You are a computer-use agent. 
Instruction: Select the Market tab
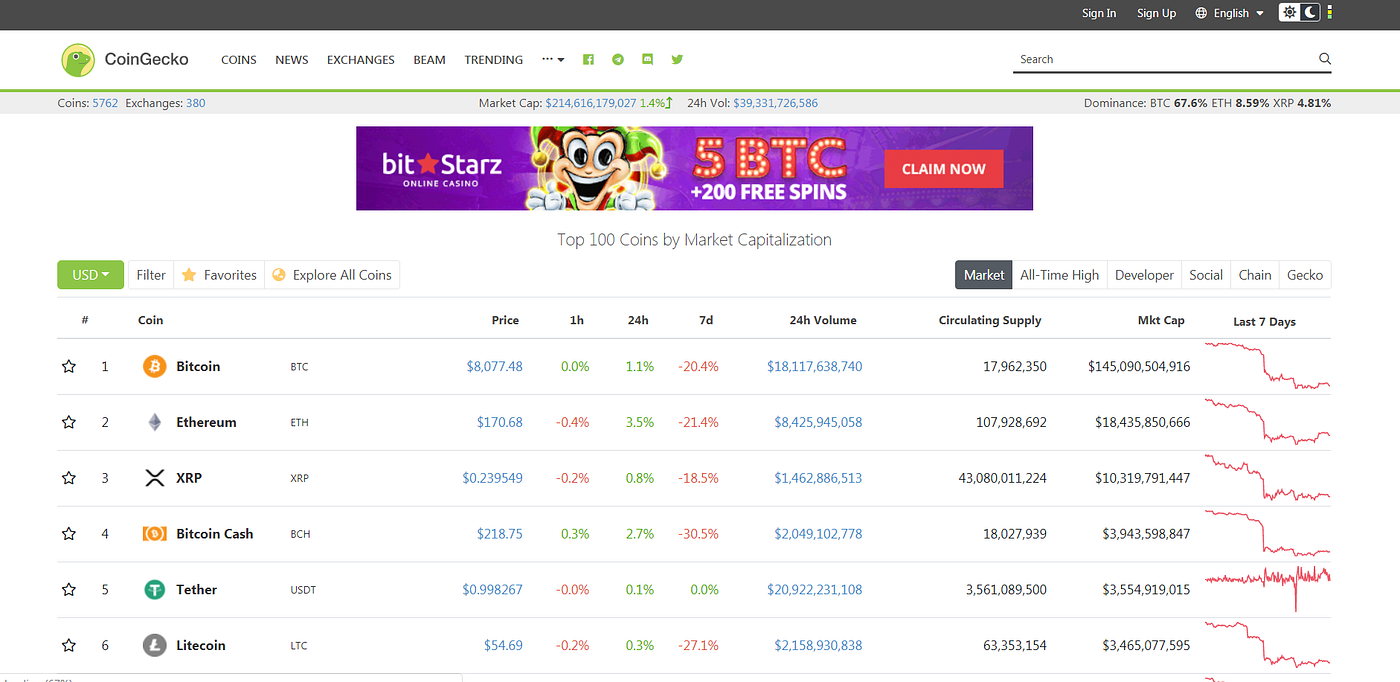pyautogui.click(x=984, y=275)
